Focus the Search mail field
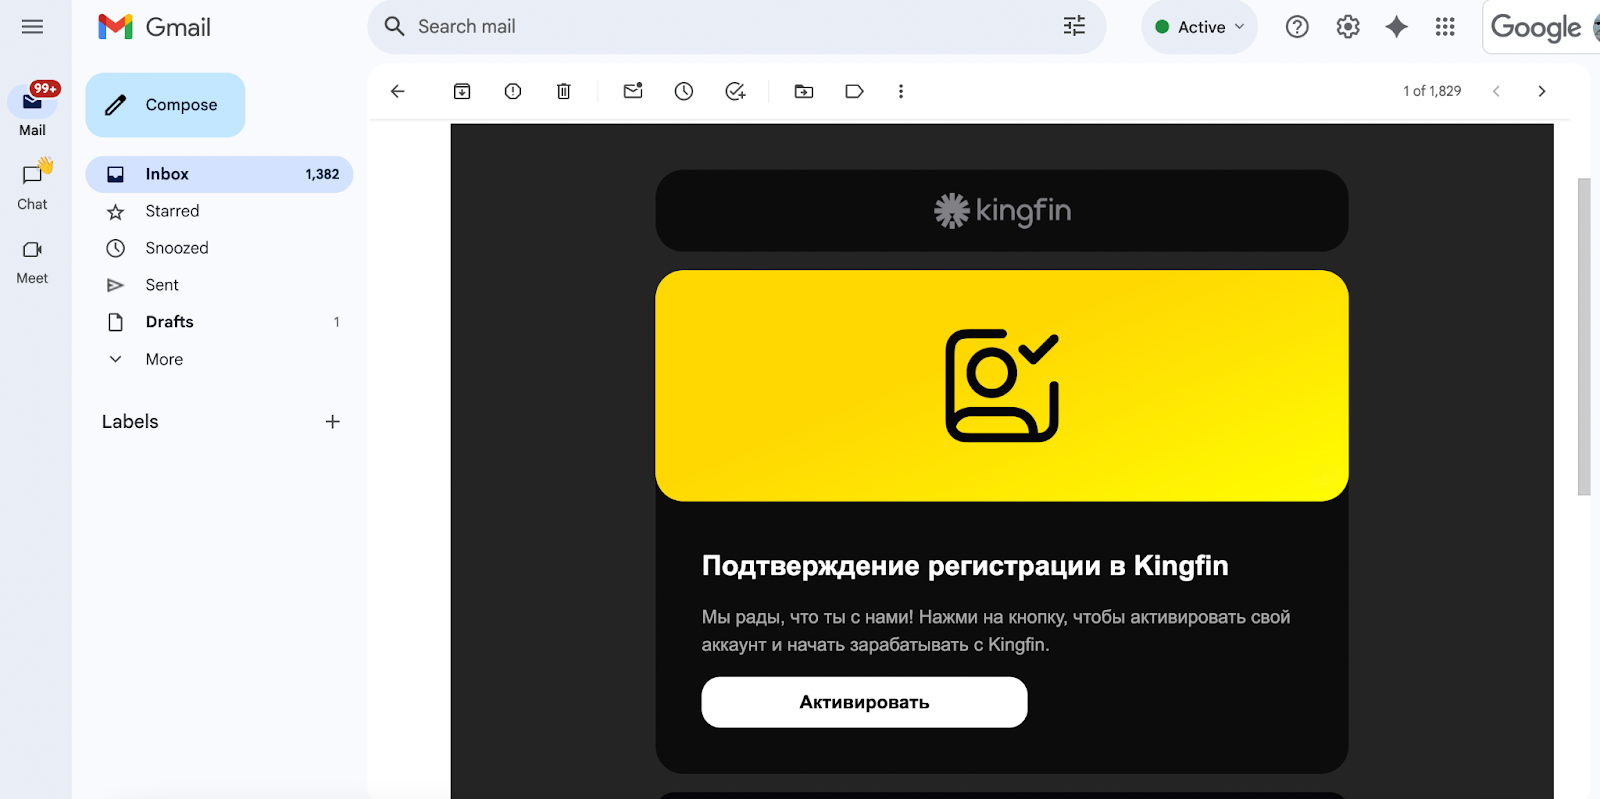 [736, 27]
